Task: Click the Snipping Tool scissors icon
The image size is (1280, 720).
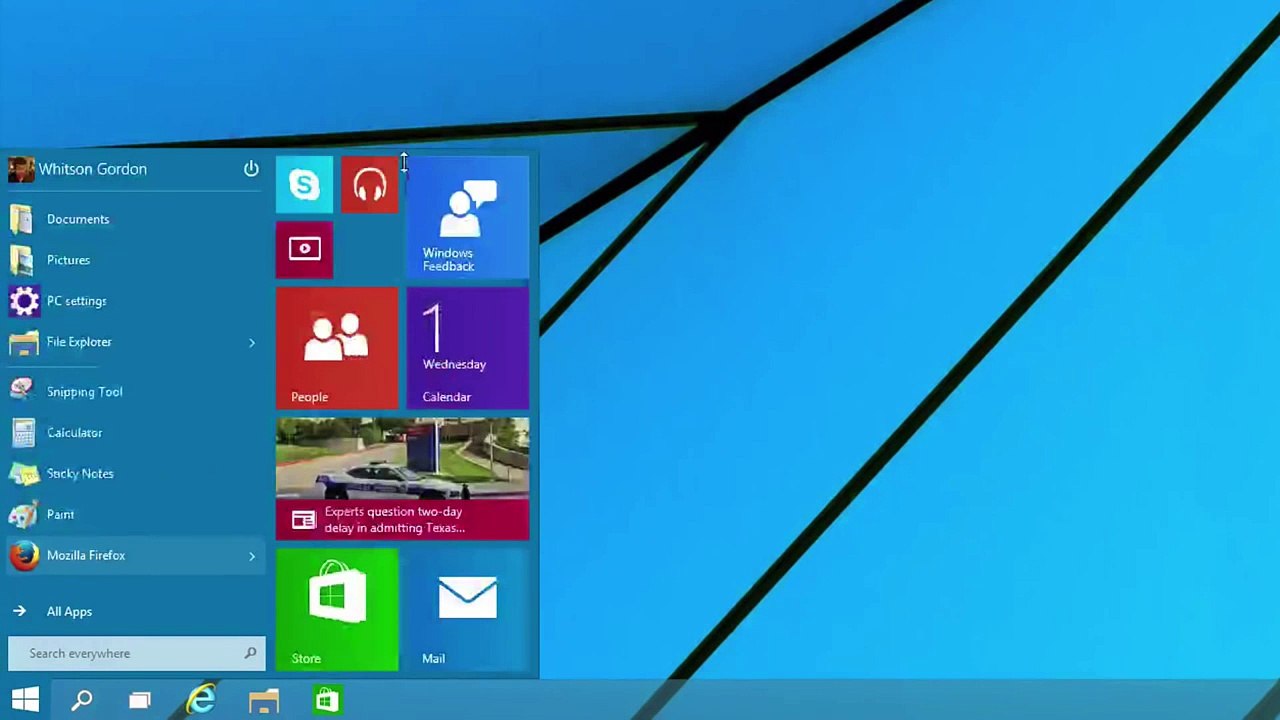Action: click(x=22, y=392)
